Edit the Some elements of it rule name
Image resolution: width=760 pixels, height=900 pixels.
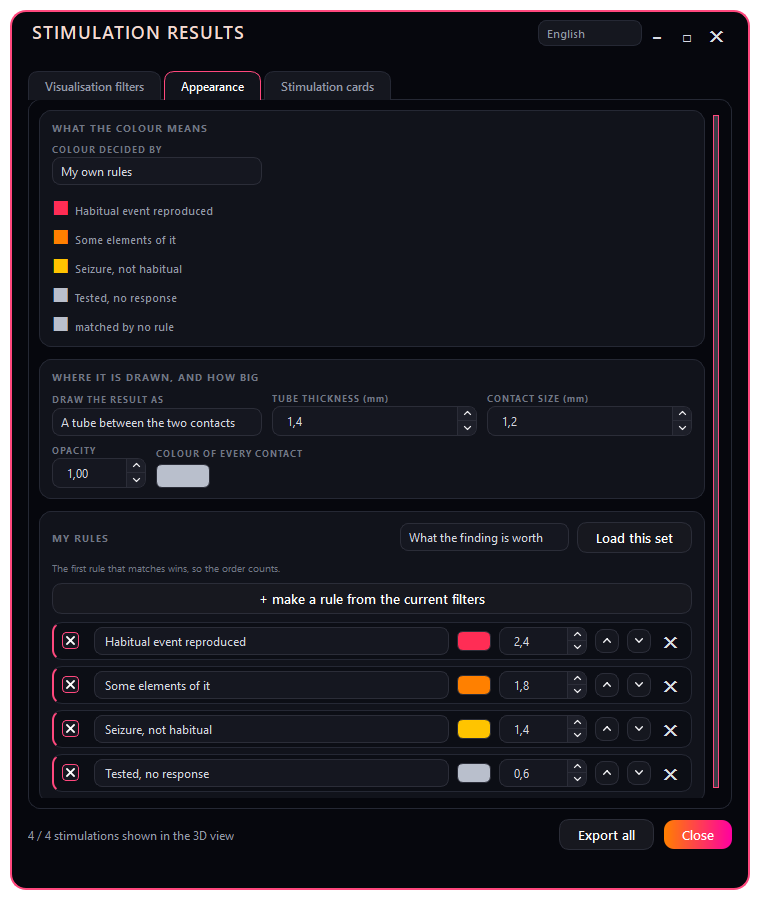click(x=271, y=686)
